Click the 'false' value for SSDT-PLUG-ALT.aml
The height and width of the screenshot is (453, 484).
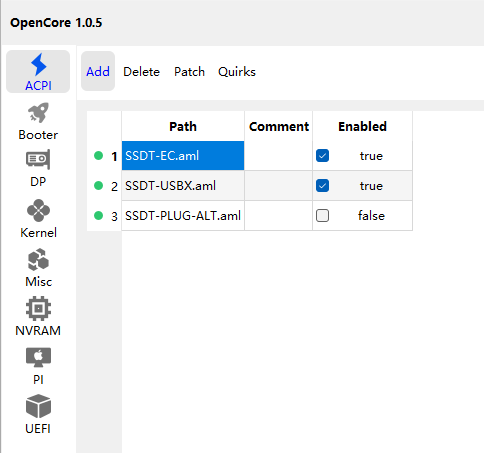[x=371, y=216]
